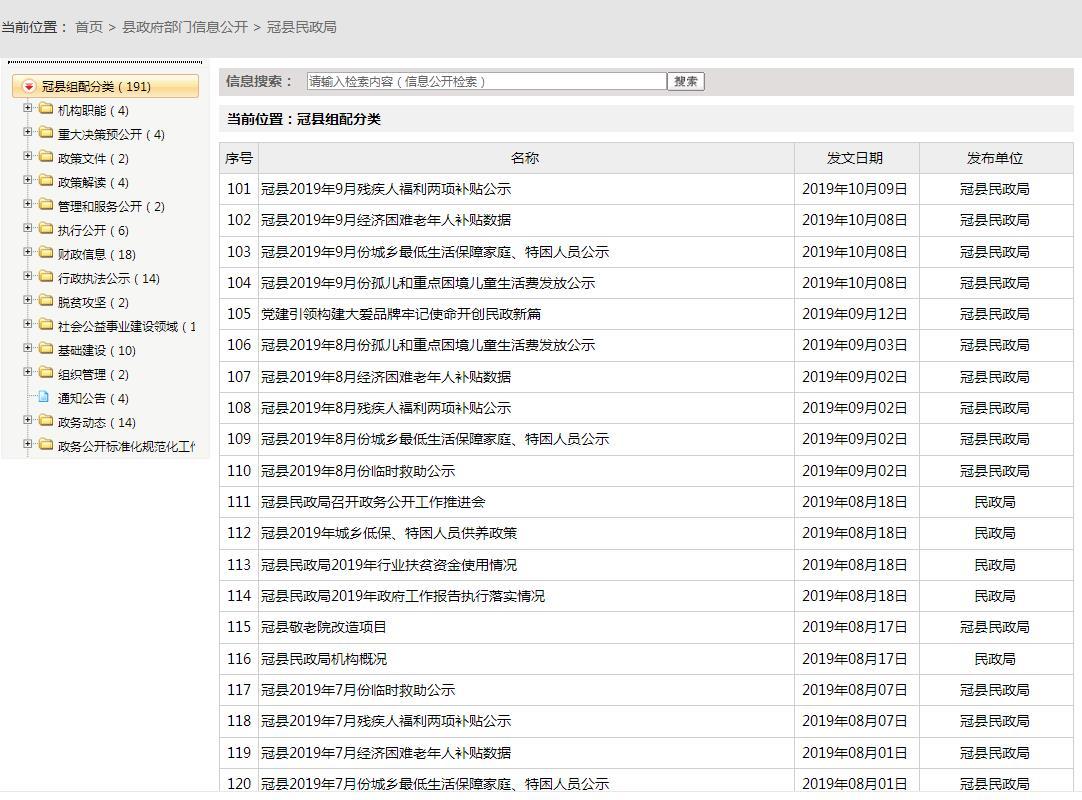Open the 行政执法公示 (14) category
Image resolution: width=1082 pixels, height=800 pixels.
[x=109, y=279]
